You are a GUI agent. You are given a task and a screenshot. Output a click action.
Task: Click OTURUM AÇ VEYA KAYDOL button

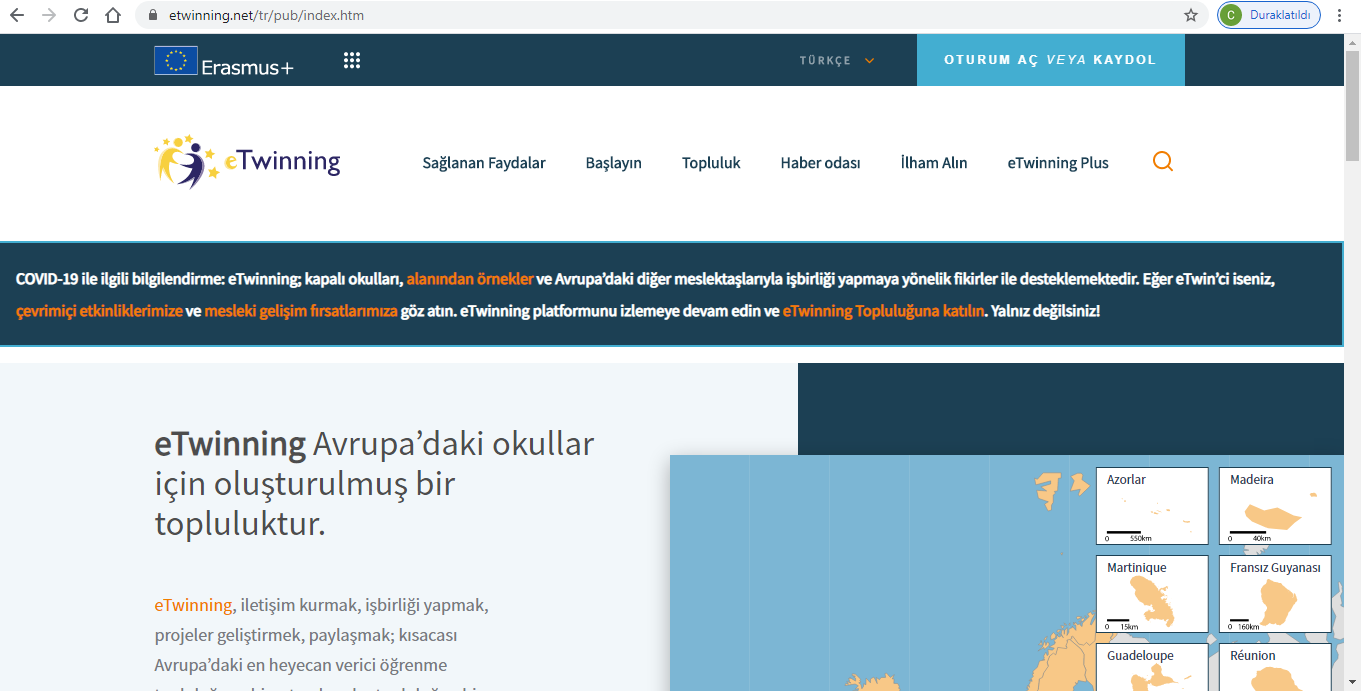click(x=1050, y=60)
